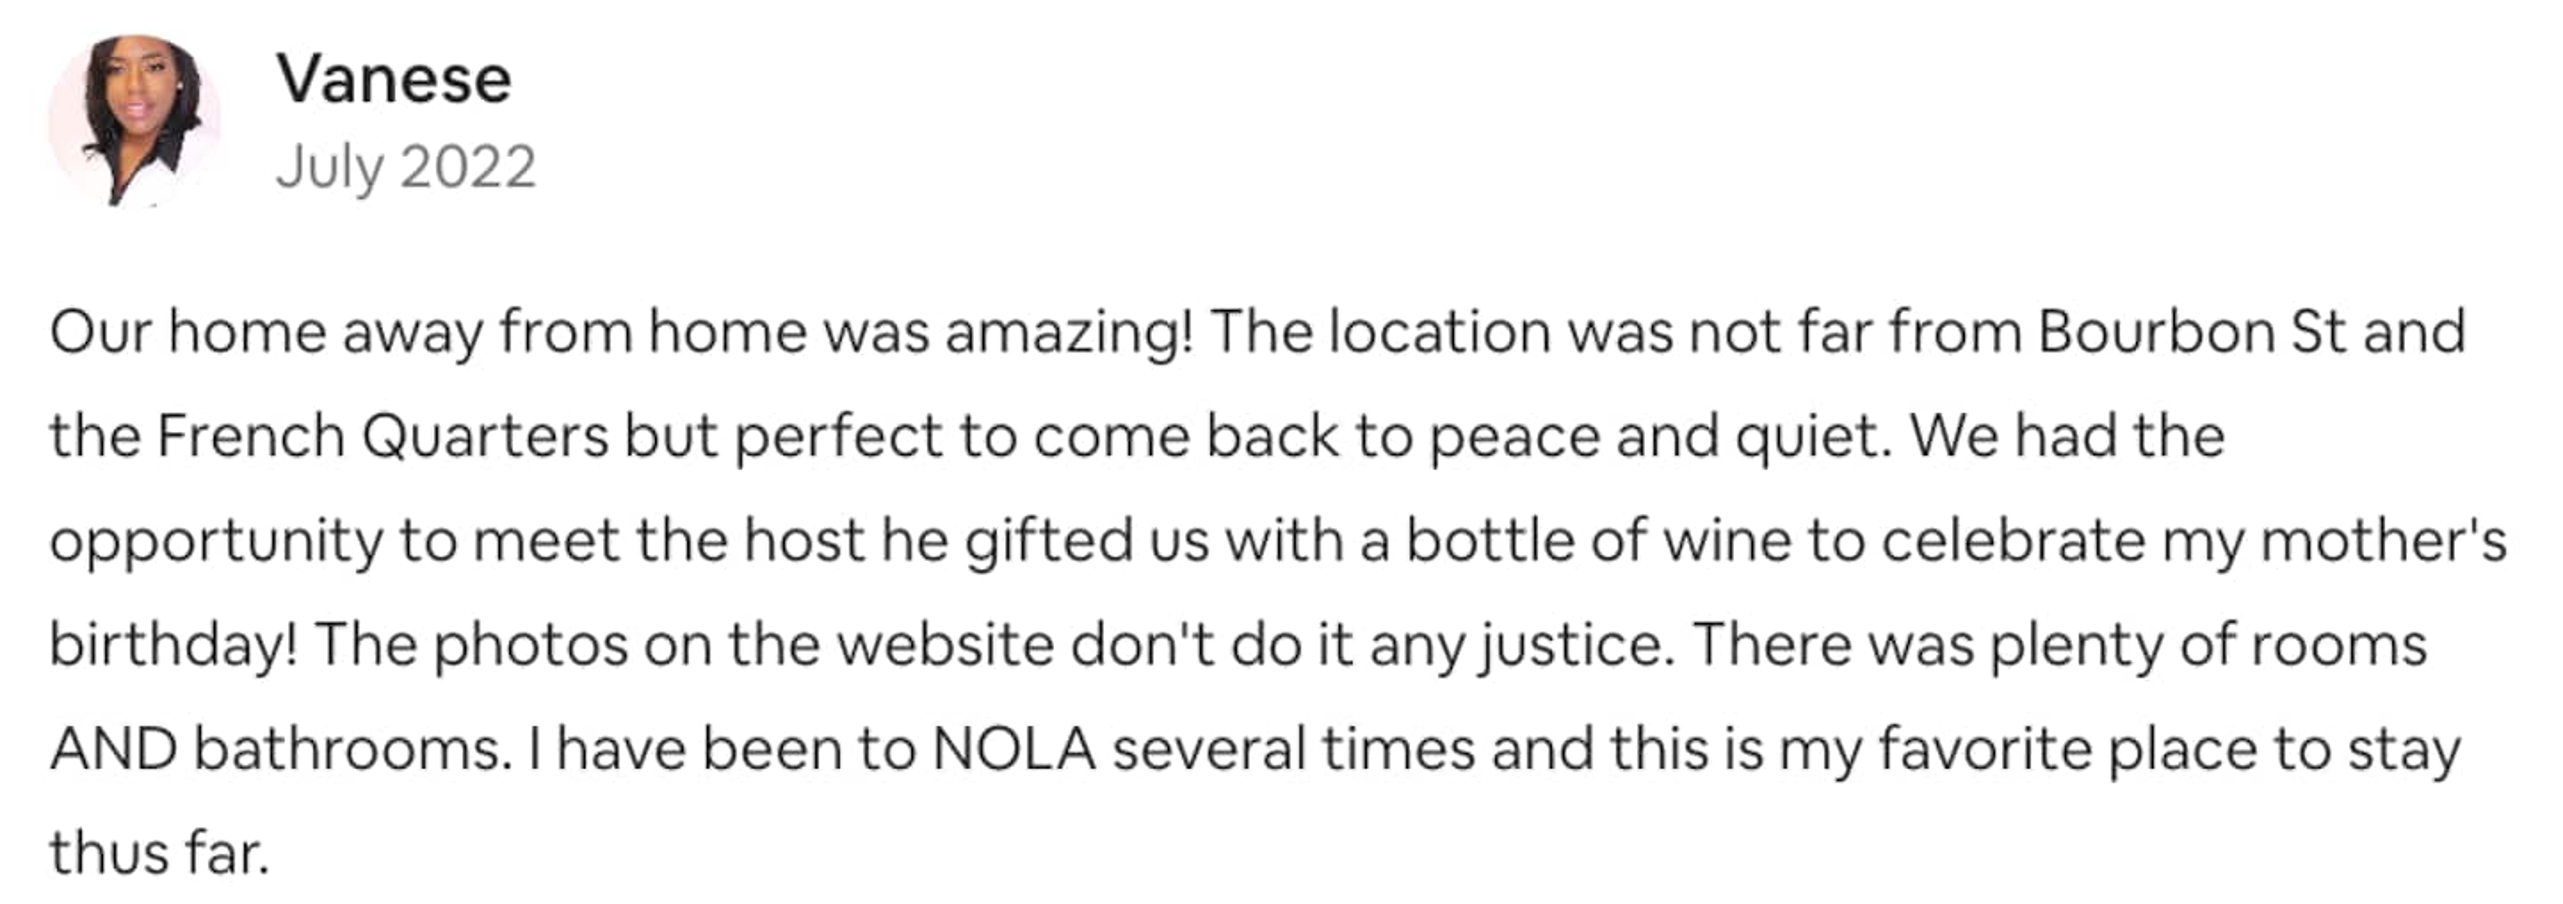This screenshot has width=2563, height=904.
Task: Click the word "NOLA" in the review
Action: (1014, 749)
